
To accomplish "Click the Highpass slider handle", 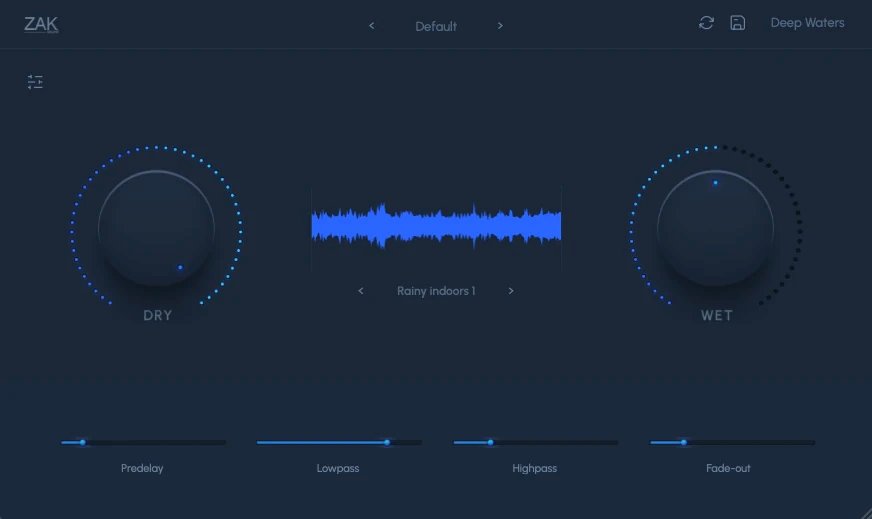I will click(x=490, y=443).
